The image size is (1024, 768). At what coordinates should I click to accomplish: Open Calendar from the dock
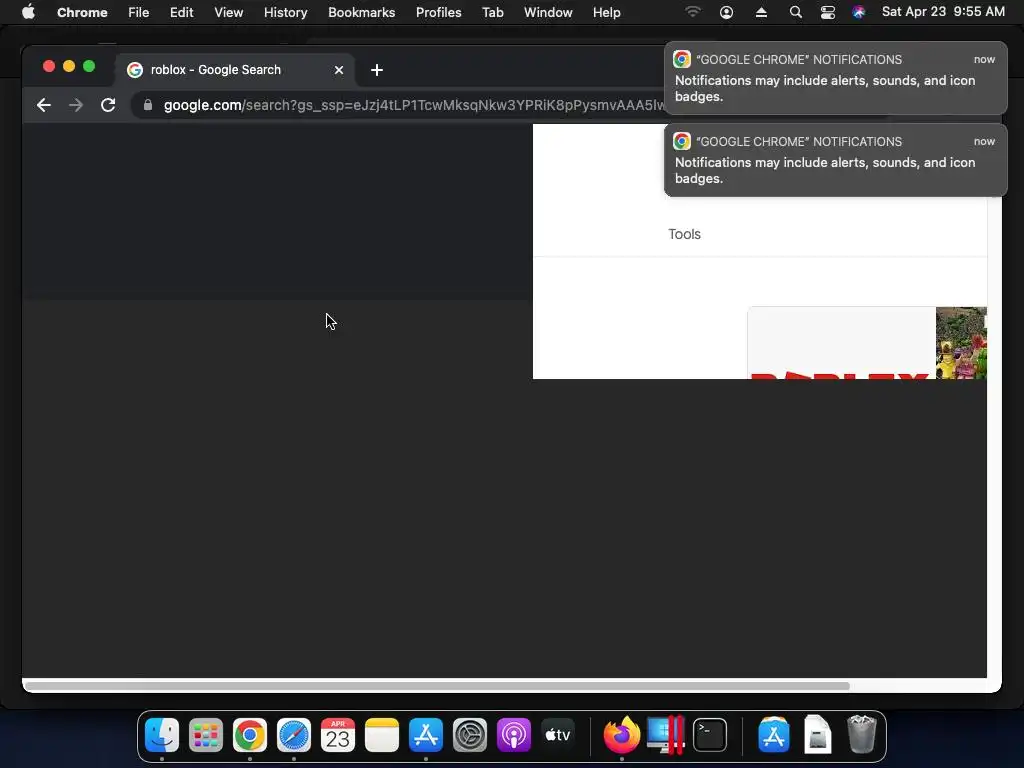(x=338, y=735)
